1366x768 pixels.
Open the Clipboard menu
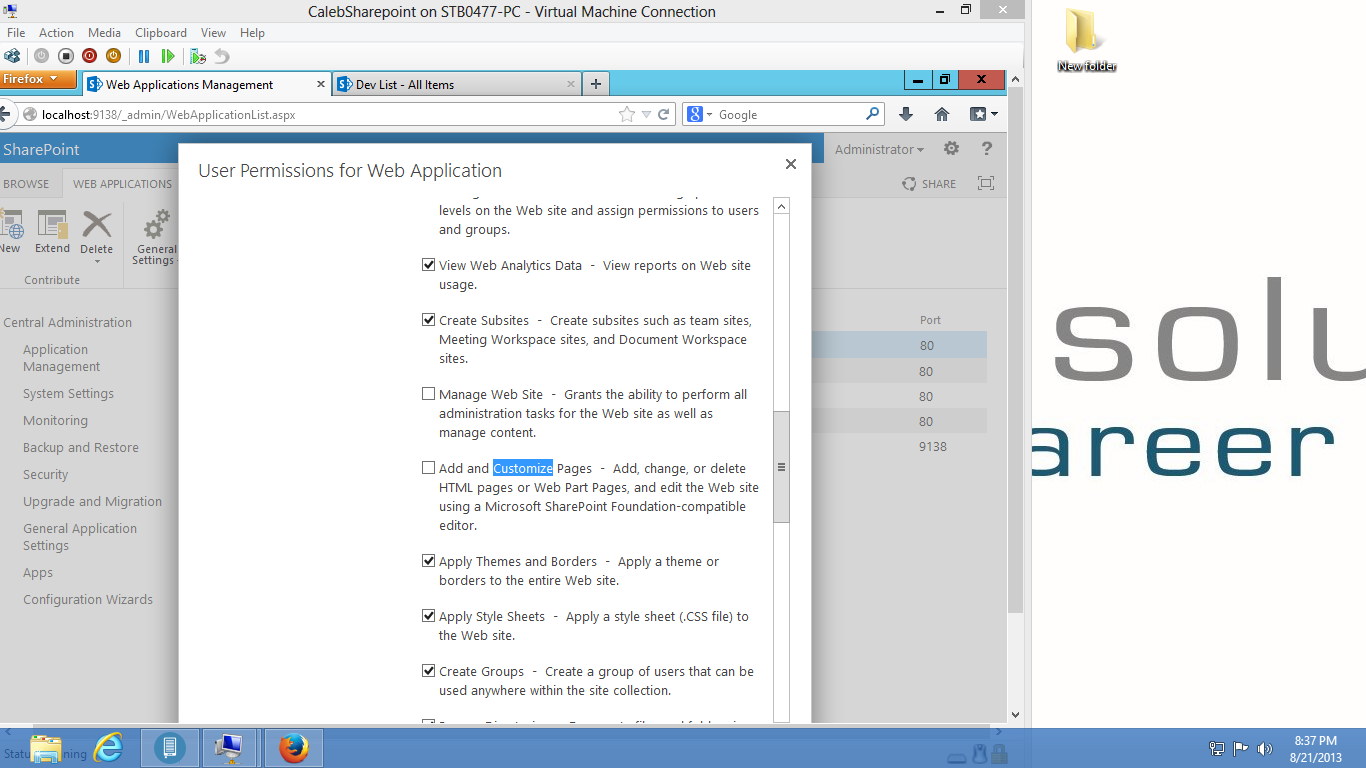(160, 33)
